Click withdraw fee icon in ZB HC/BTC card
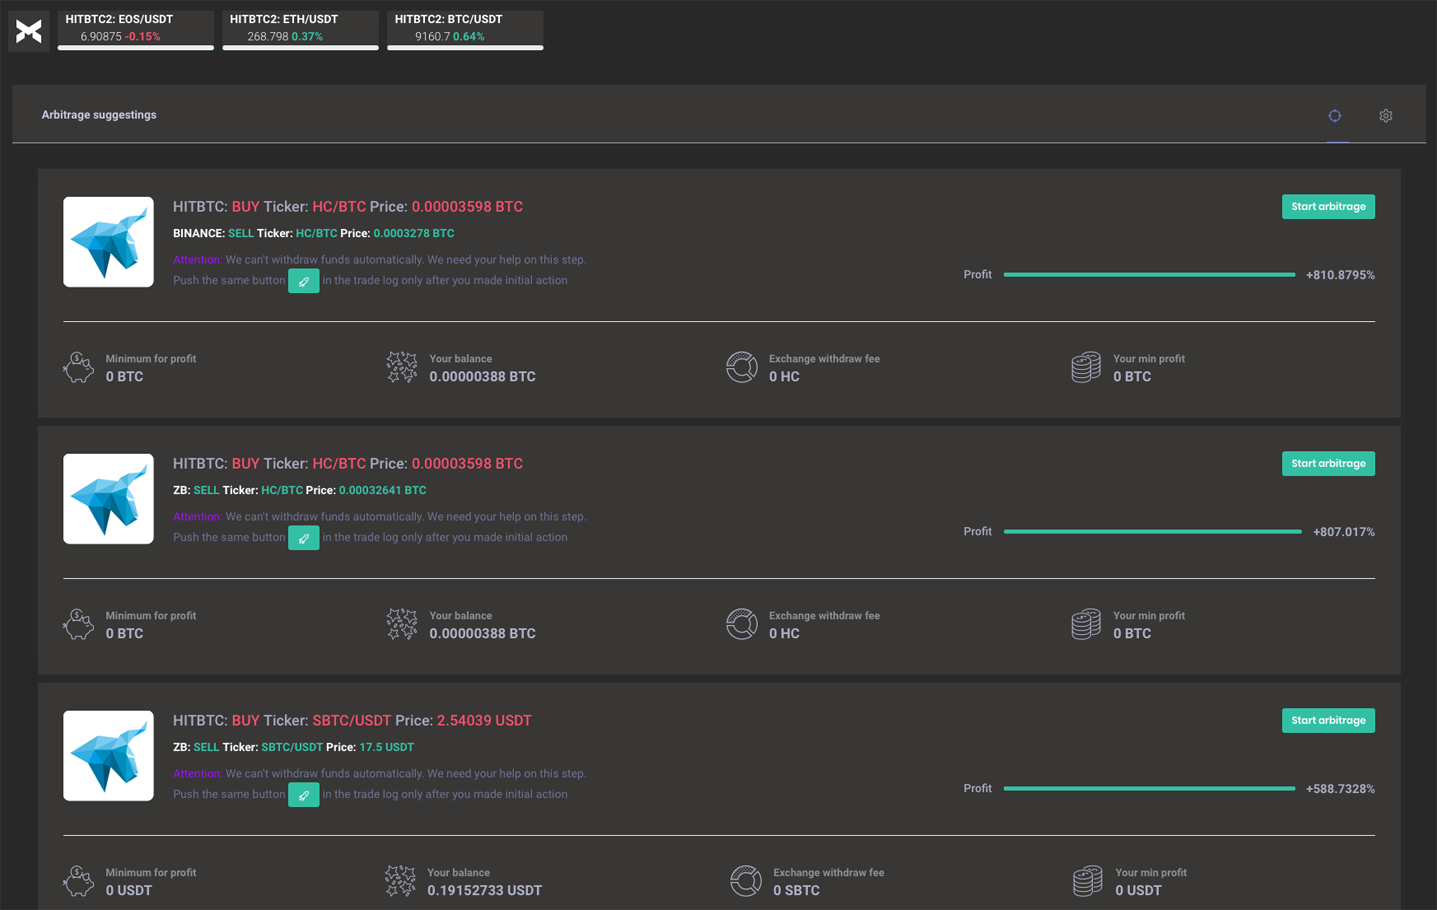The width and height of the screenshot is (1437, 910). tap(742, 624)
